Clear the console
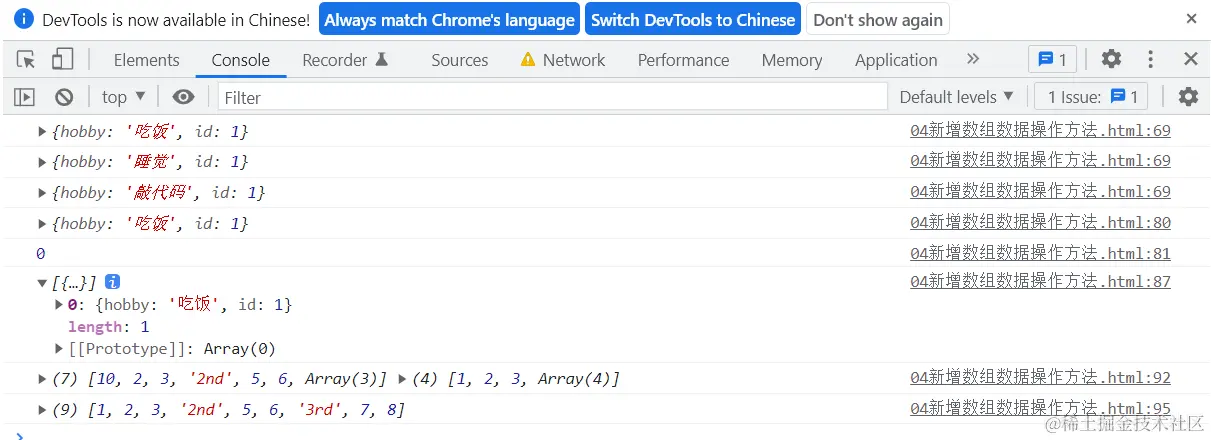This screenshot has height=440, width=1211. point(64,97)
